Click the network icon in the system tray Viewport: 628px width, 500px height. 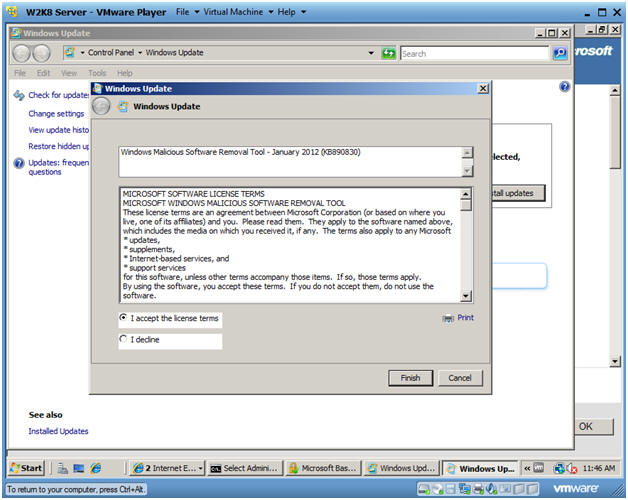559,468
